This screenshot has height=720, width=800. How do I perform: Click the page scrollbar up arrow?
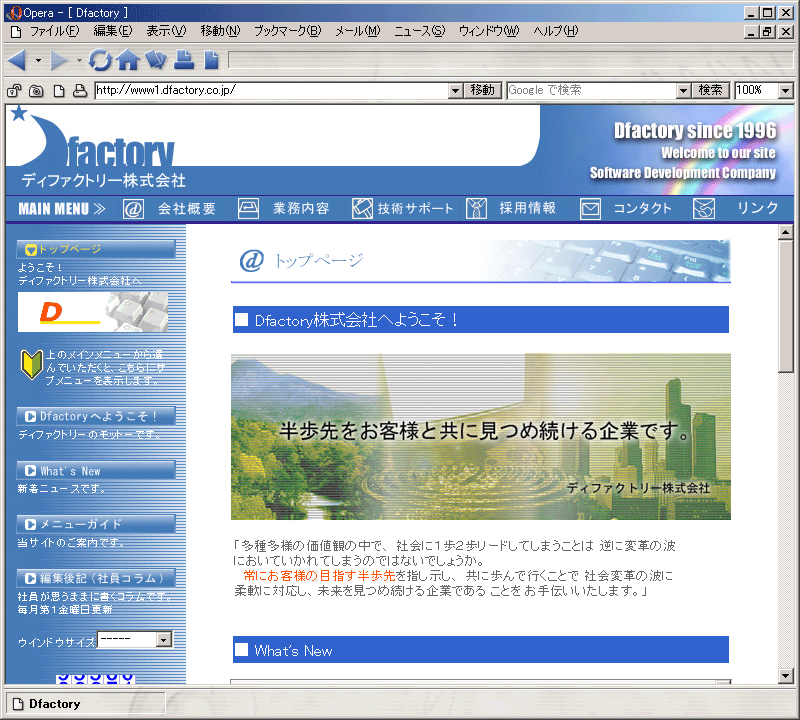point(786,233)
